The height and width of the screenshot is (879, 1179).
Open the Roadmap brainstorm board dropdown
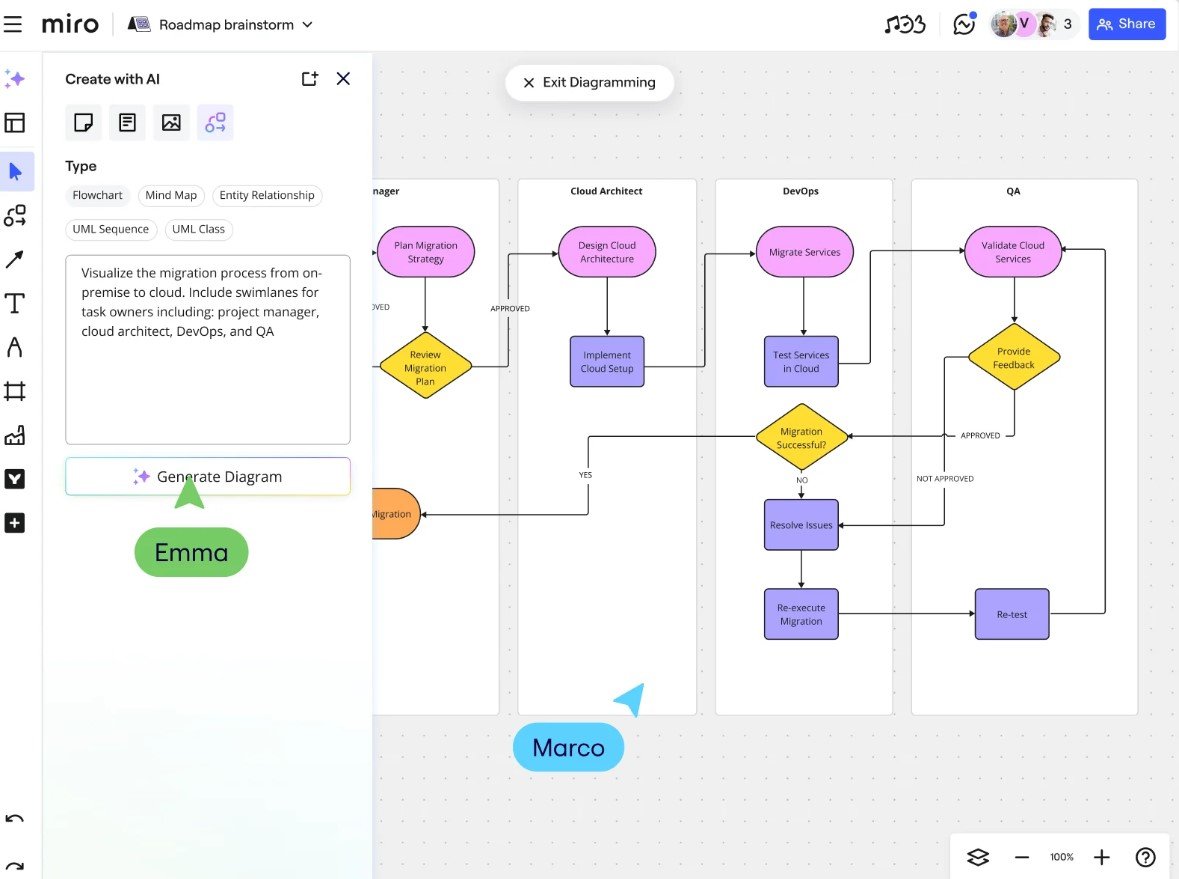[220, 25]
